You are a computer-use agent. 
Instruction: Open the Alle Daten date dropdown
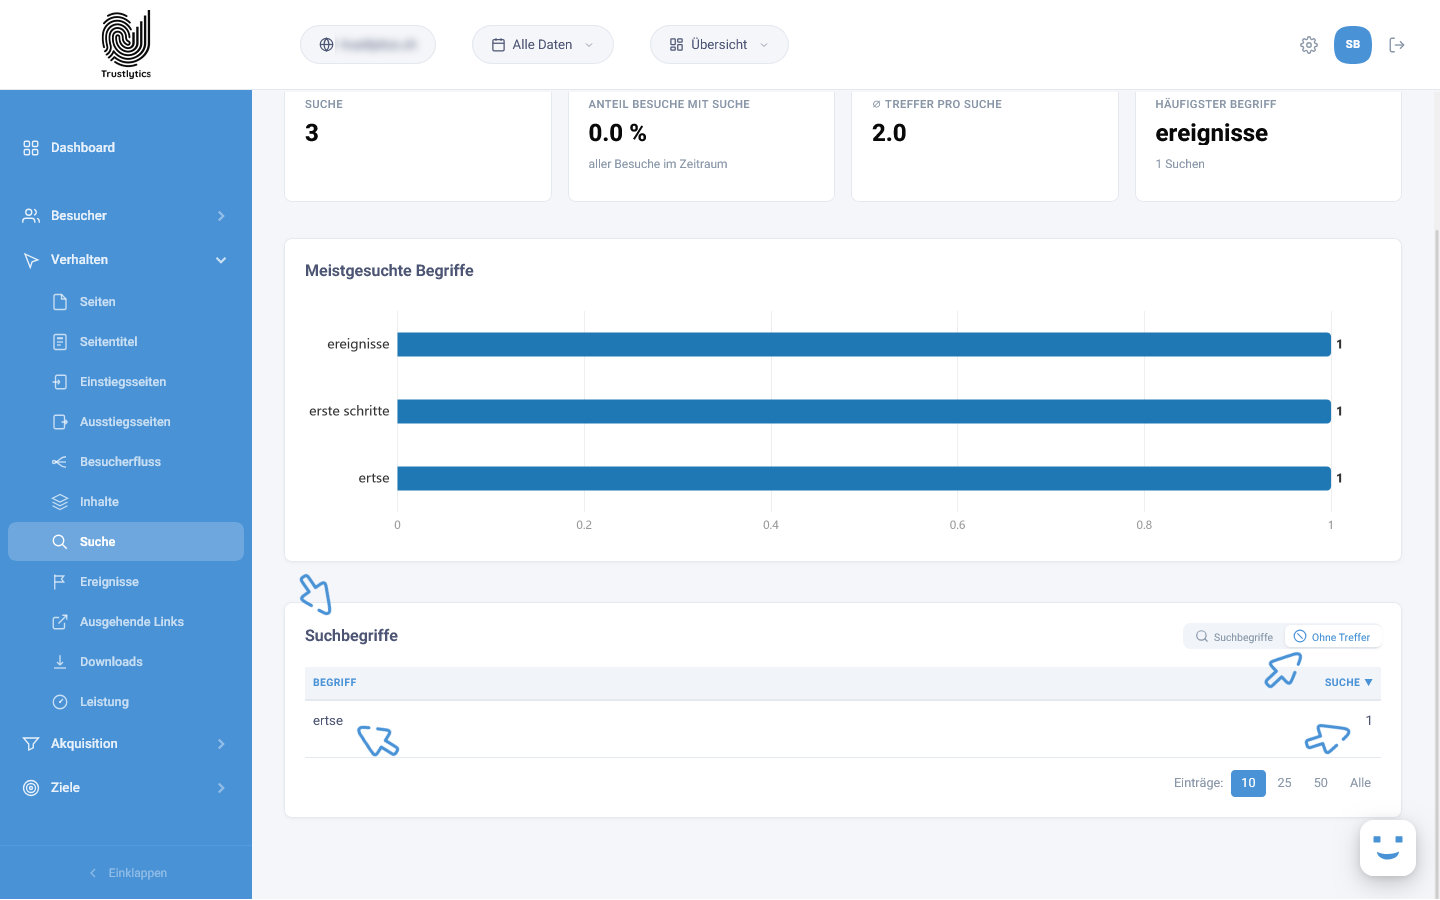coord(543,45)
